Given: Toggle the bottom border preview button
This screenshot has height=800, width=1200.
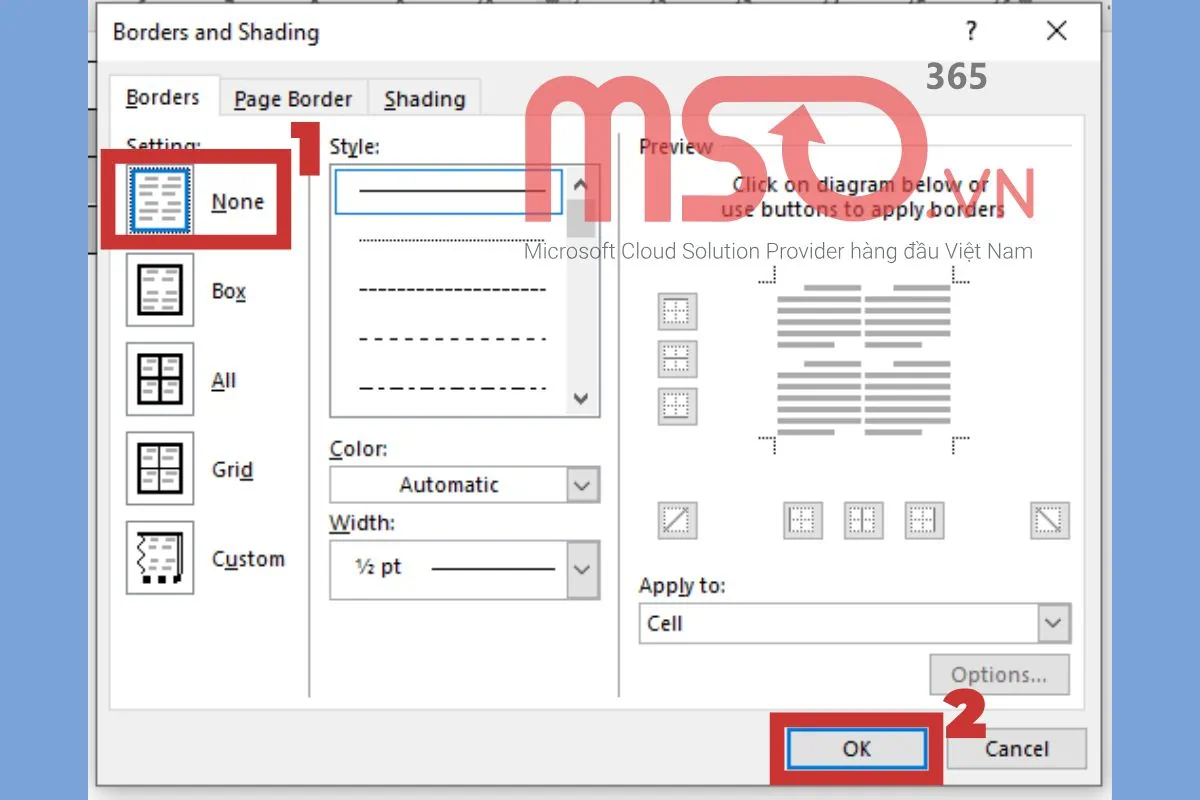Looking at the screenshot, I should coord(678,406).
